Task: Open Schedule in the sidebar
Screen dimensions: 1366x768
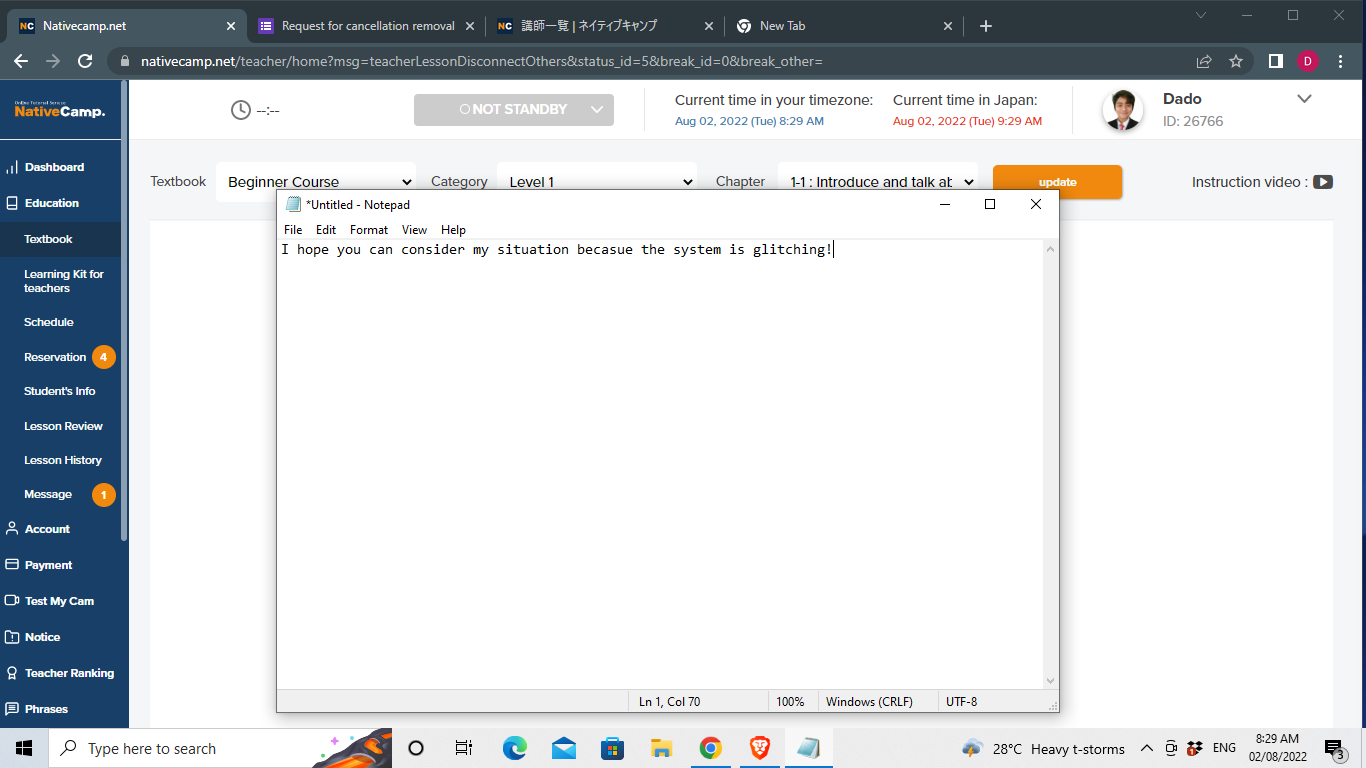Action: tap(49, 322)
